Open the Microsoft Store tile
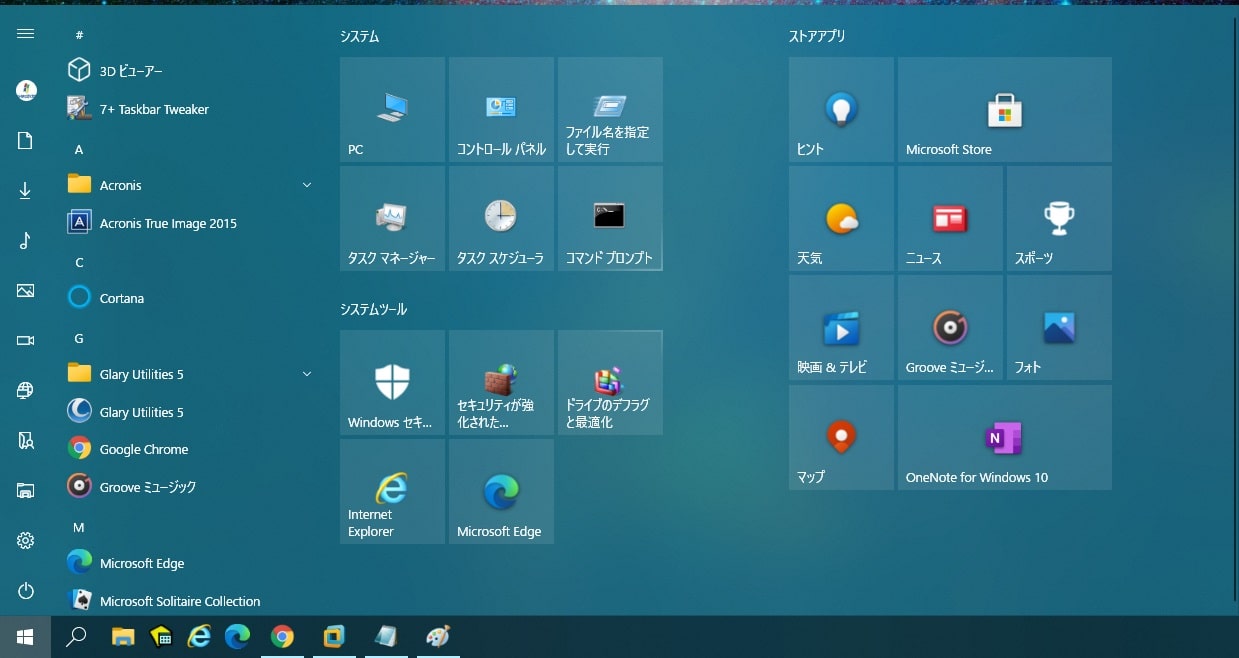1239x658 pixels. click(x=1004, y=109)
